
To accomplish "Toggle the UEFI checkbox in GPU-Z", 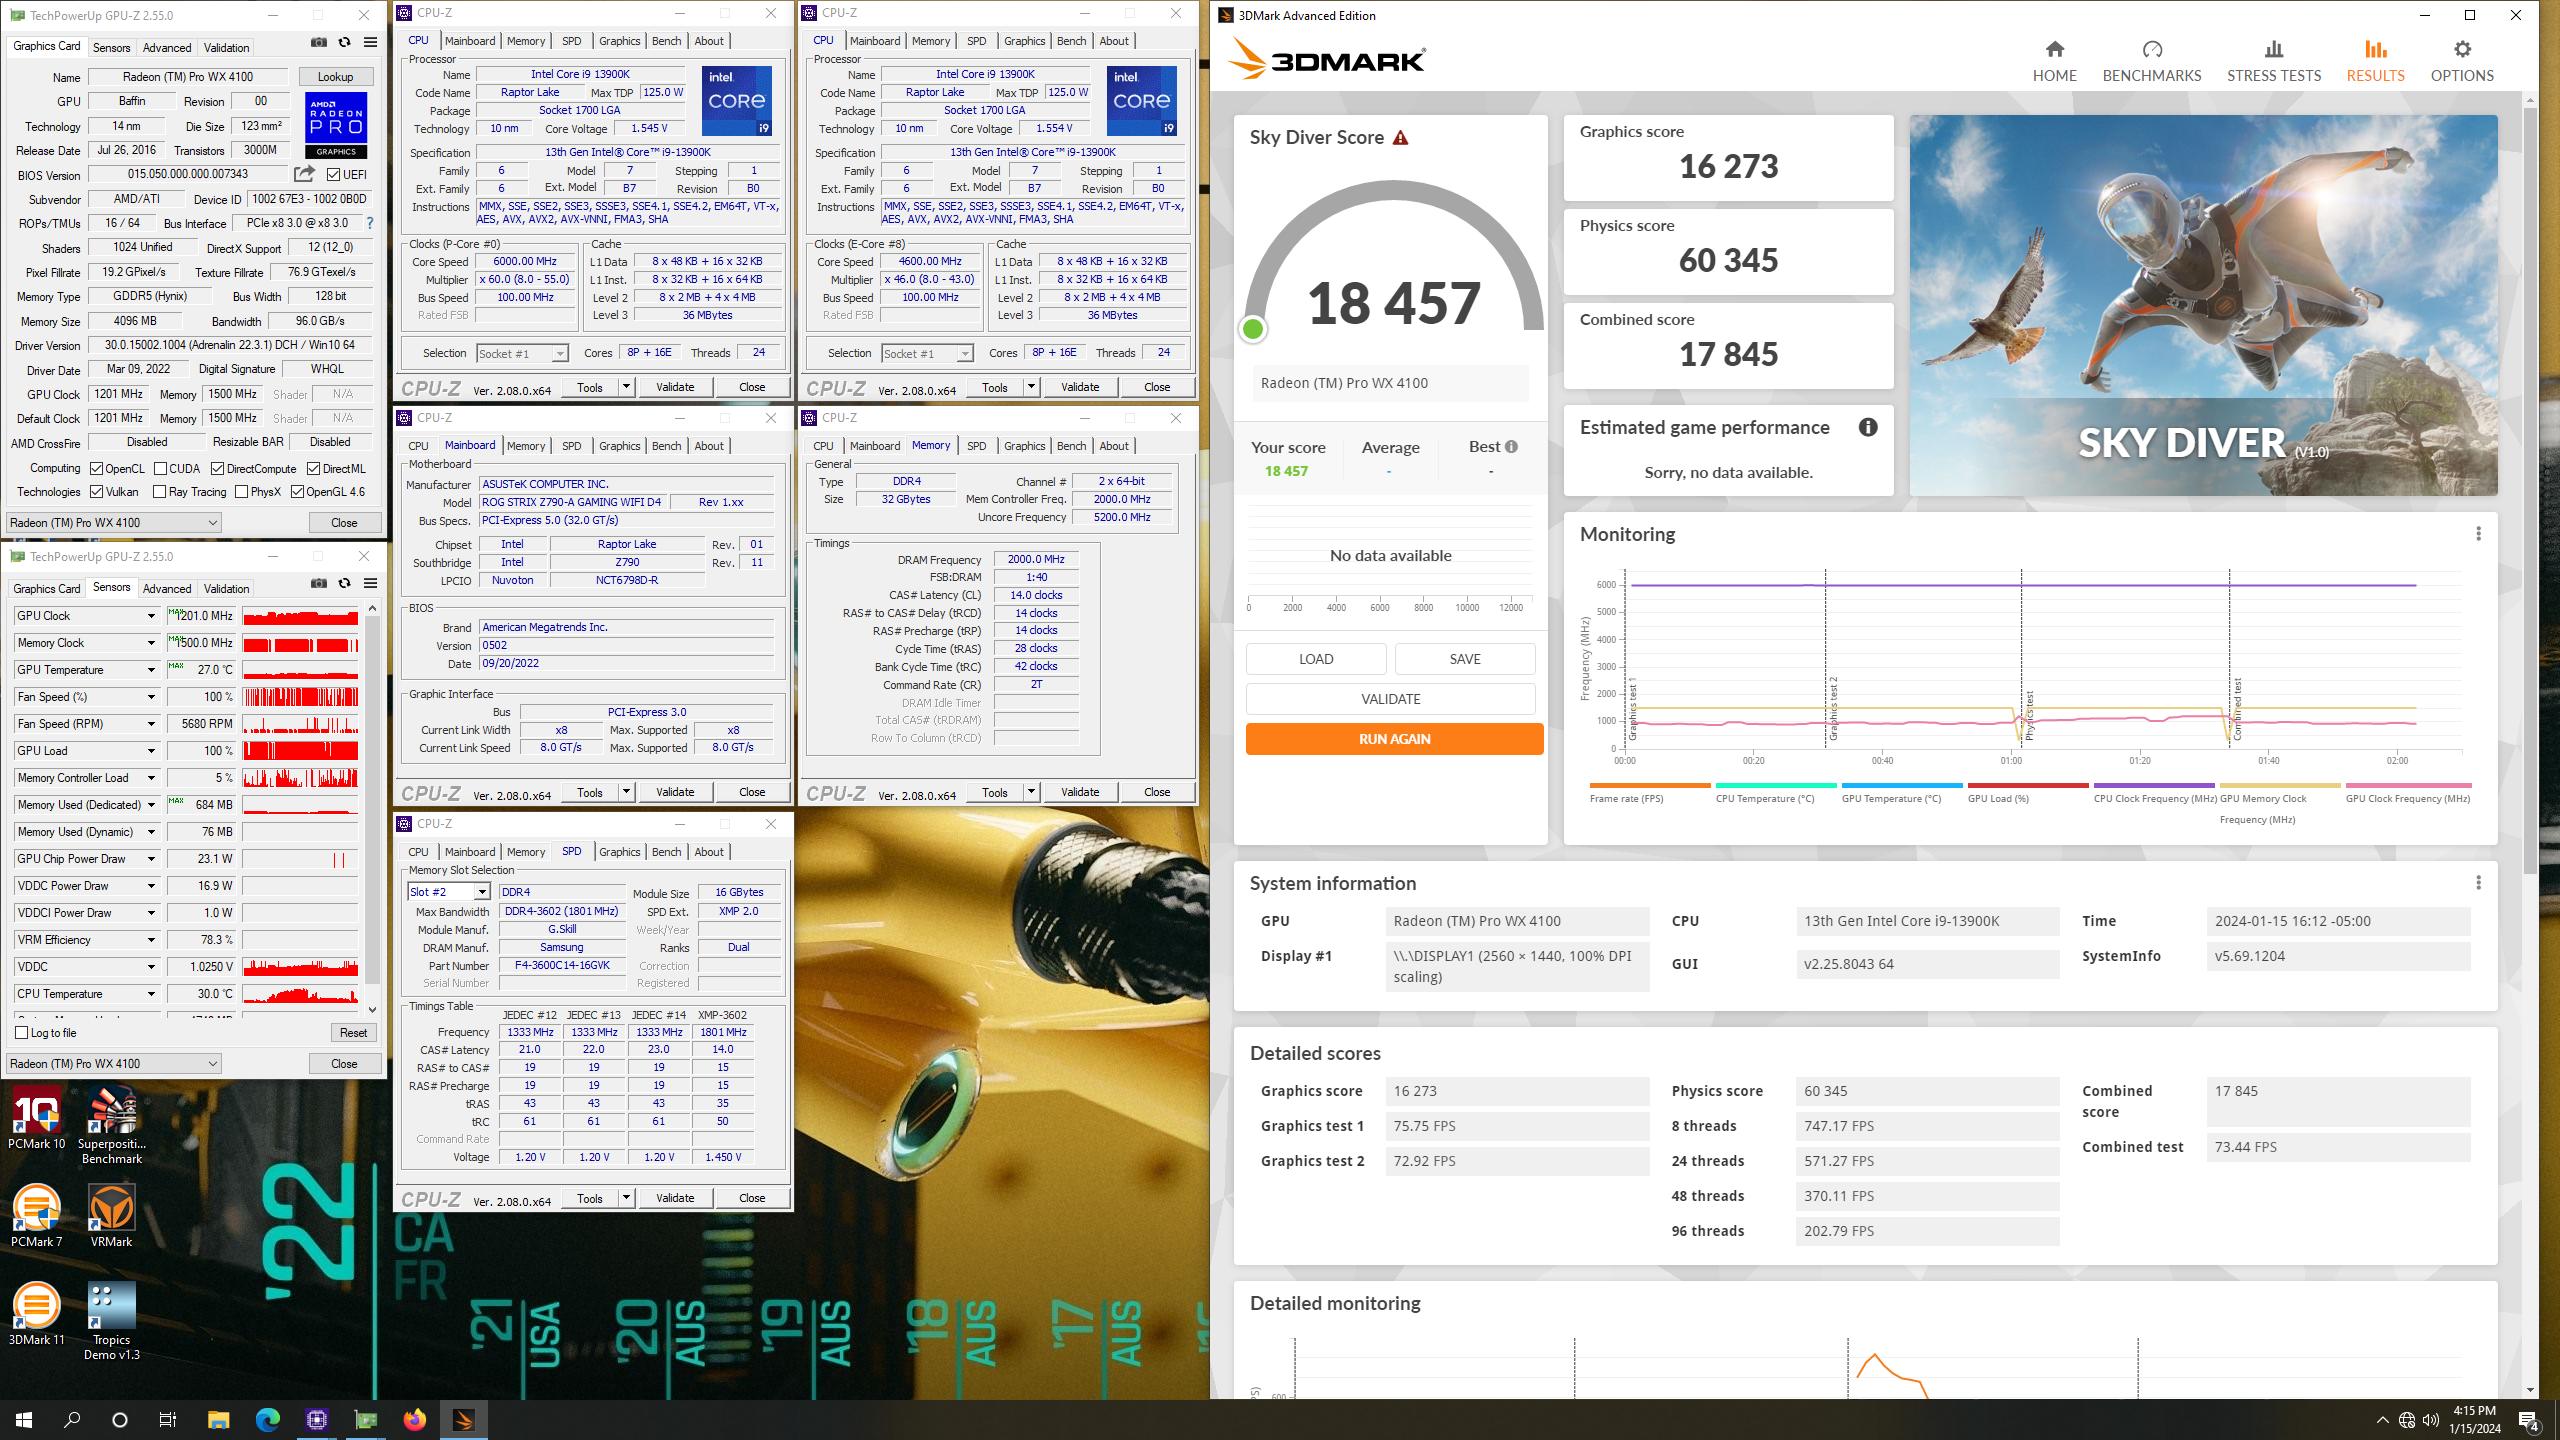I will (334, 175).
